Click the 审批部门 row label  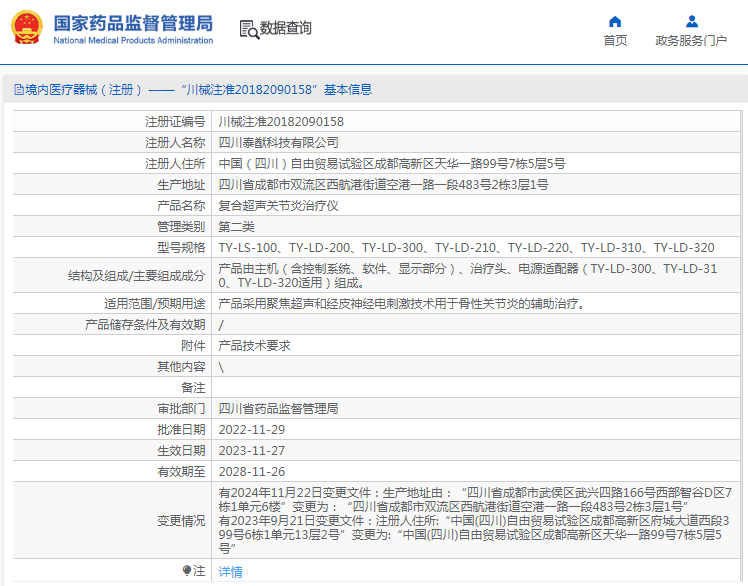coord(181,408)
